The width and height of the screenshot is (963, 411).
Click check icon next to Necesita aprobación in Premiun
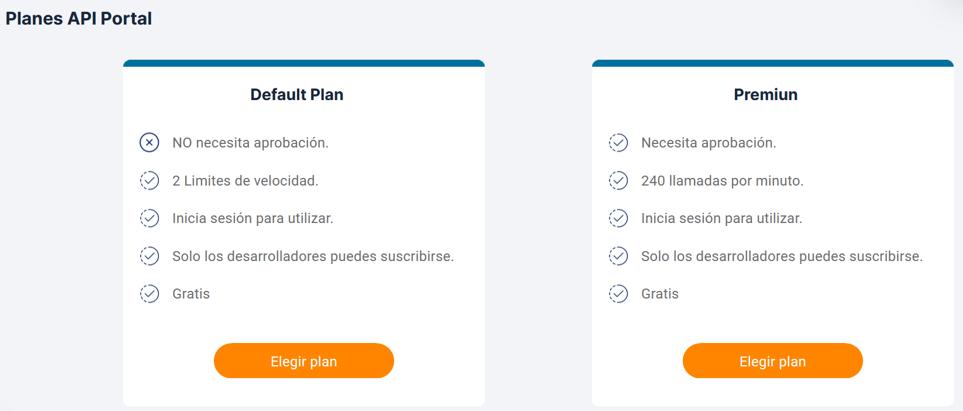pos(618,143)
